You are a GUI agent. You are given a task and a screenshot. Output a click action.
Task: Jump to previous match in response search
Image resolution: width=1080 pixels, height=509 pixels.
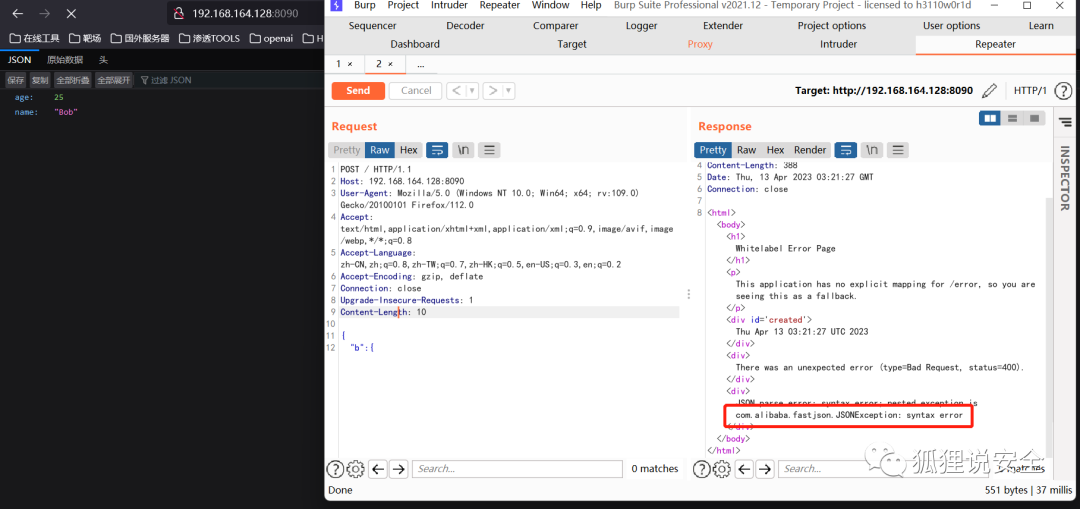(x=744, y=469)
